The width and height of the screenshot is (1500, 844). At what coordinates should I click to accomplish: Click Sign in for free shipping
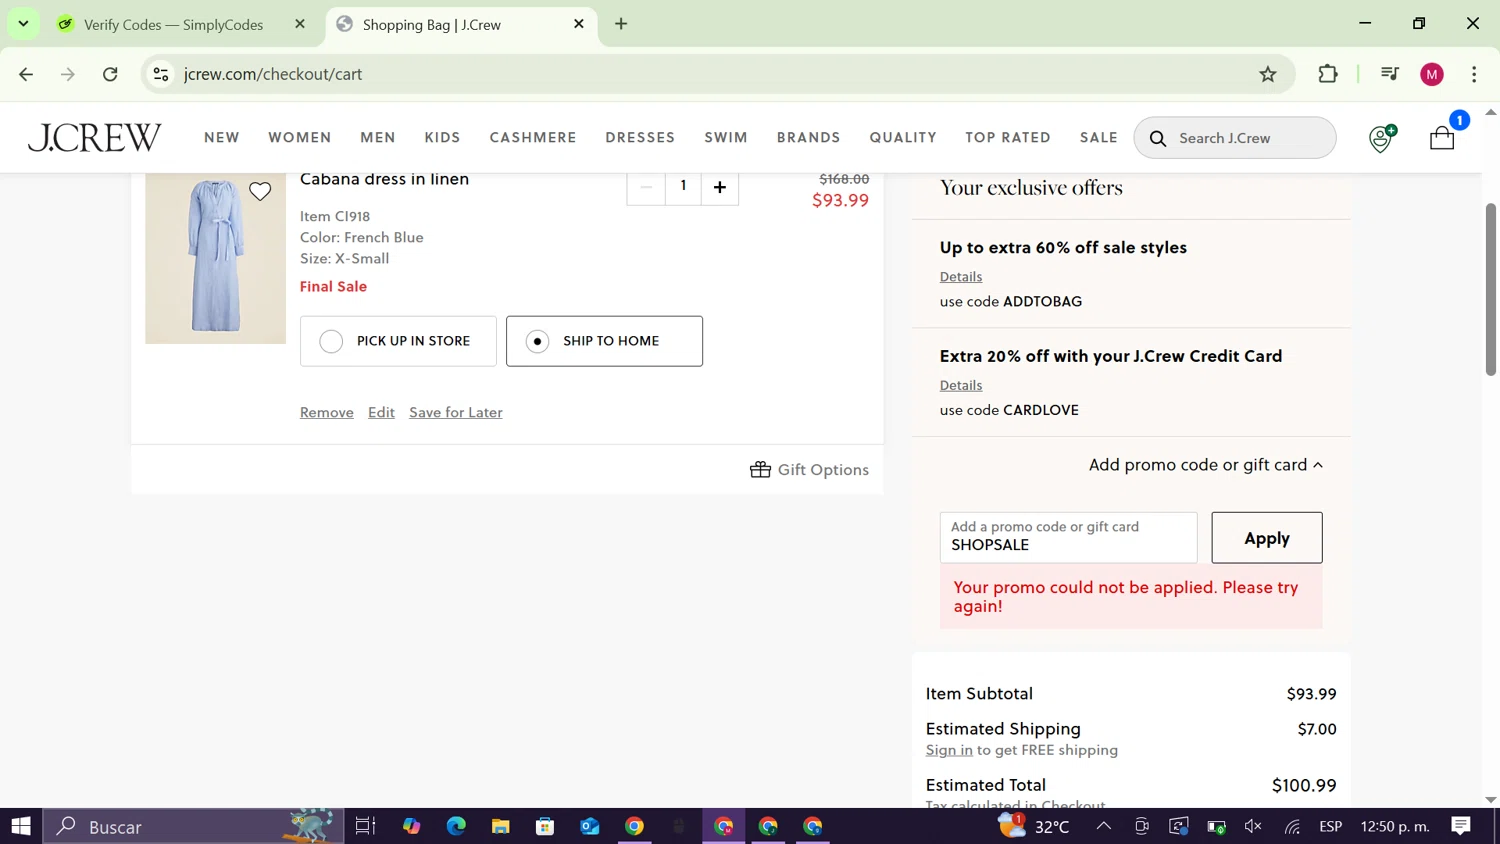tap(949, 750)
